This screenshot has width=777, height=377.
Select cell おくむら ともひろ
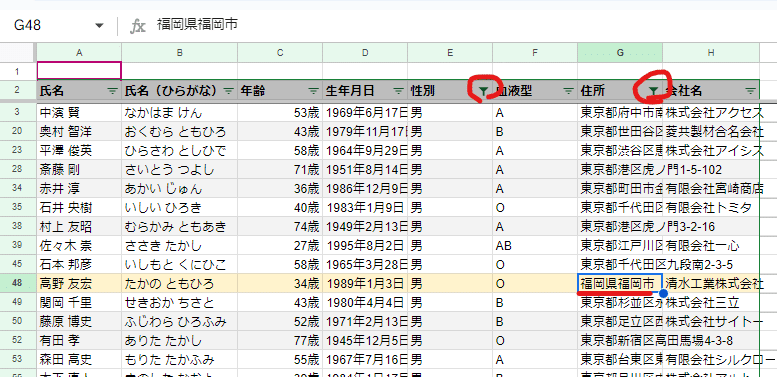click(179, 132)
